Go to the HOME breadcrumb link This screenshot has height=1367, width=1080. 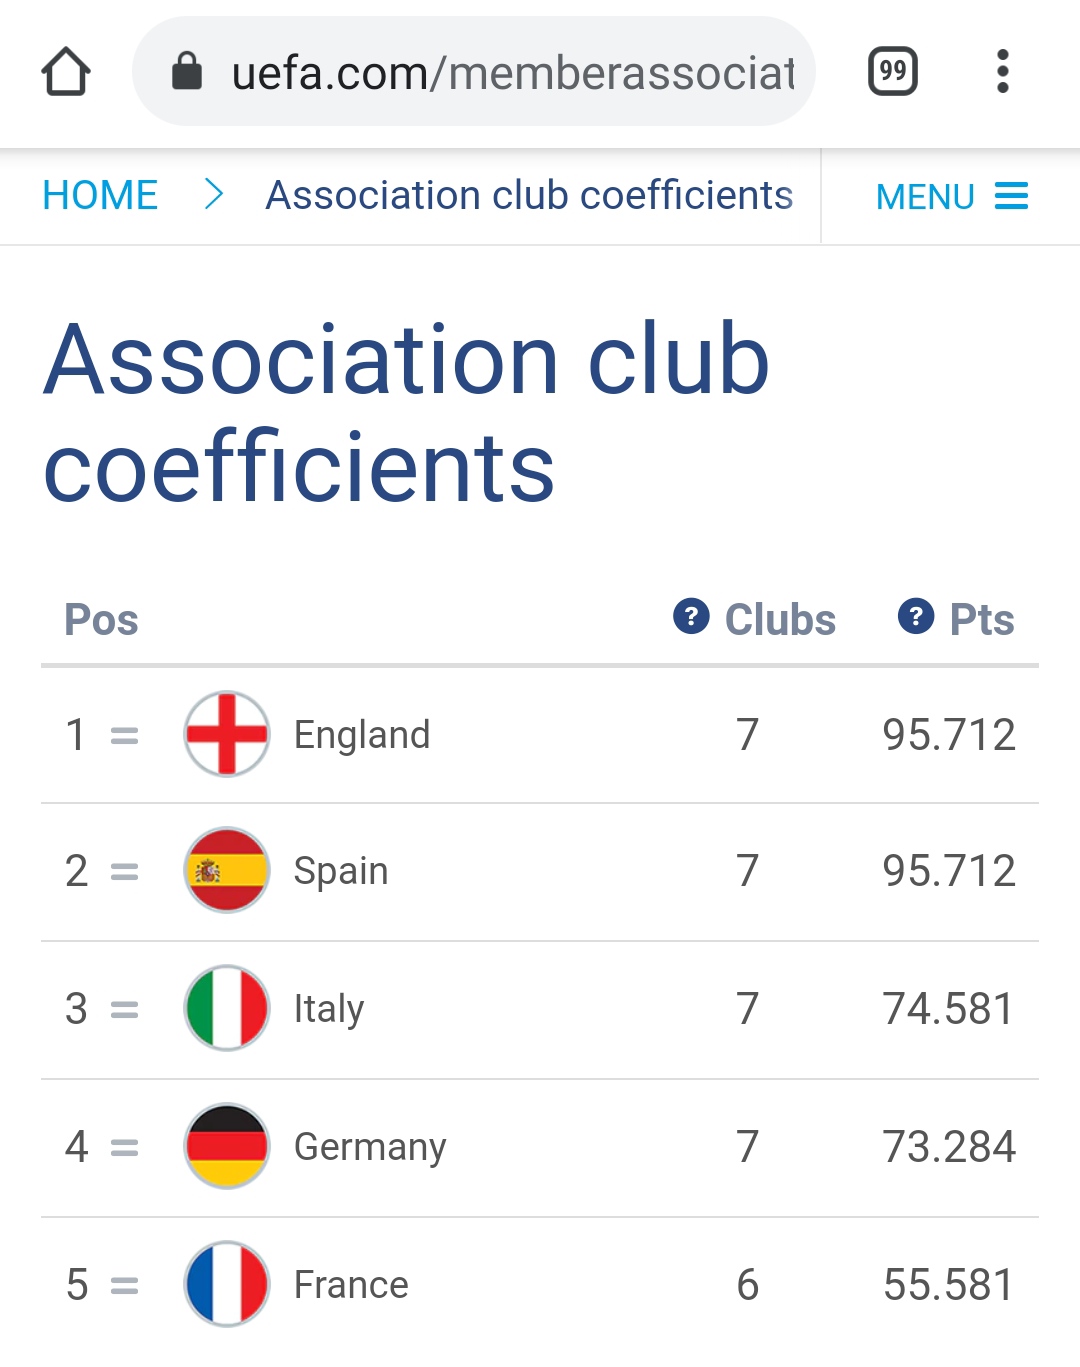(100, 195)
